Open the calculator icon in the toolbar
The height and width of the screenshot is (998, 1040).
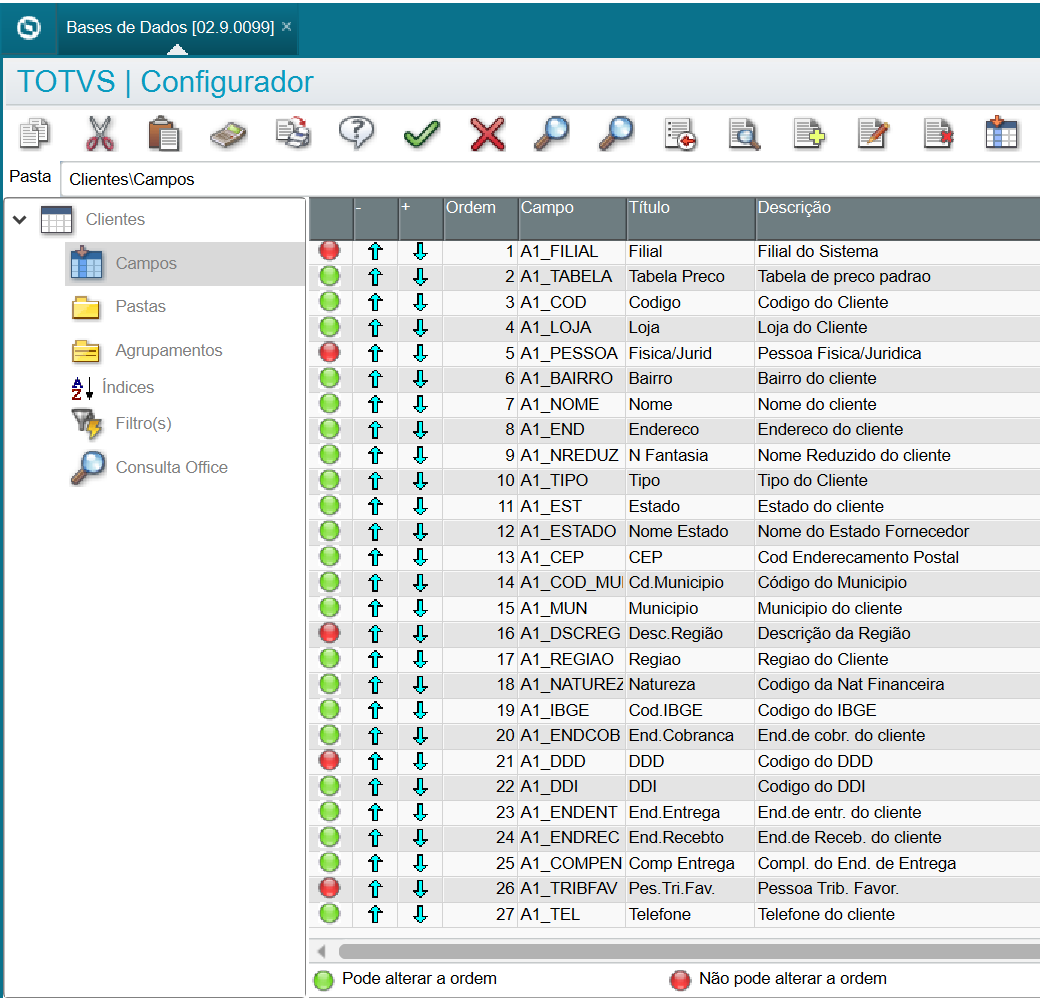228,135
